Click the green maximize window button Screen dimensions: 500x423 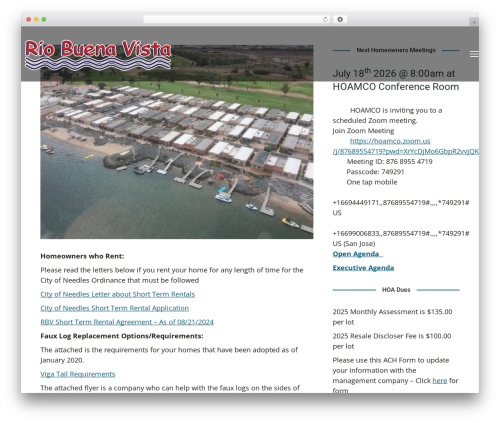(x=44, y=20)
